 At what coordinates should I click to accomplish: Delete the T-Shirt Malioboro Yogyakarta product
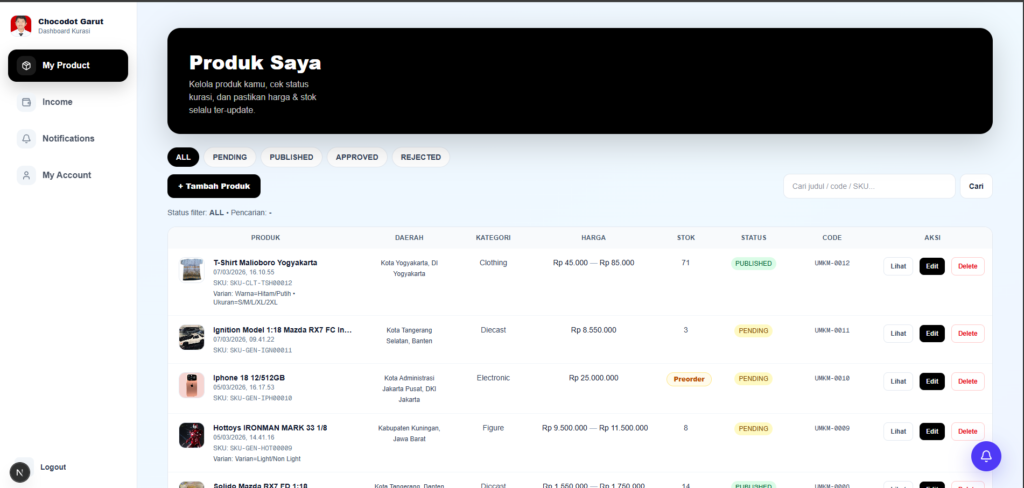point(967,266)
